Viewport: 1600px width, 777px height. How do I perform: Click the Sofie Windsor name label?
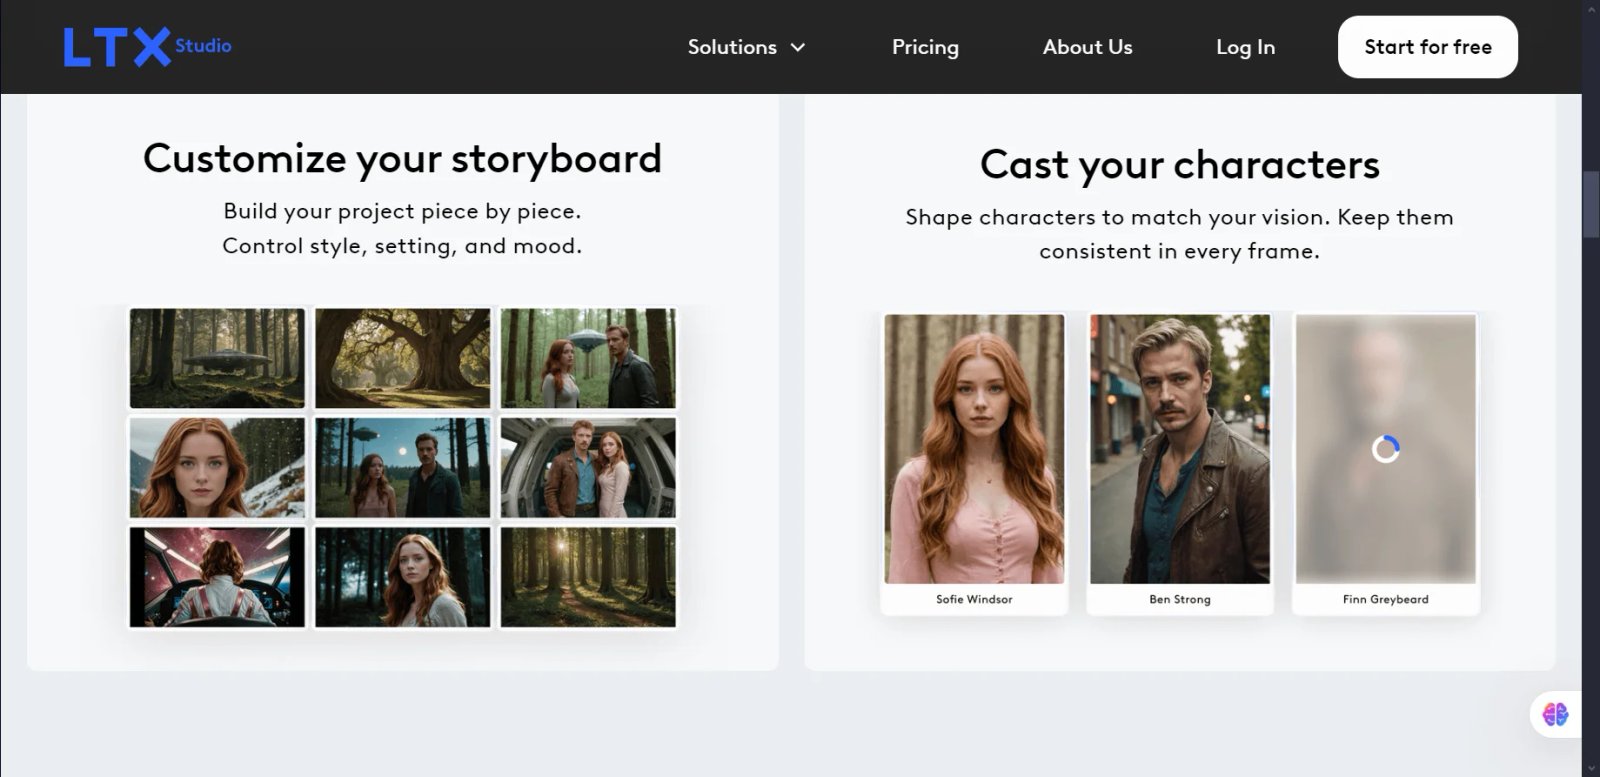point(974,599)
